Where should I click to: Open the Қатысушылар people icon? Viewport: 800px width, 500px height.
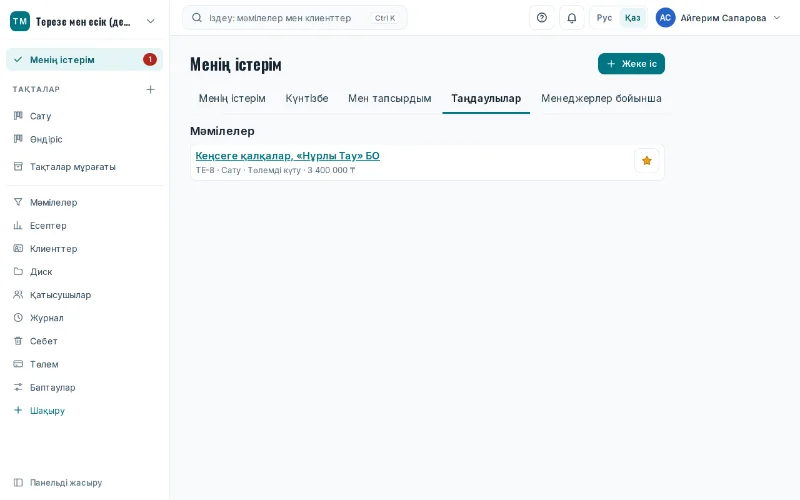click(x=18, y=294)
